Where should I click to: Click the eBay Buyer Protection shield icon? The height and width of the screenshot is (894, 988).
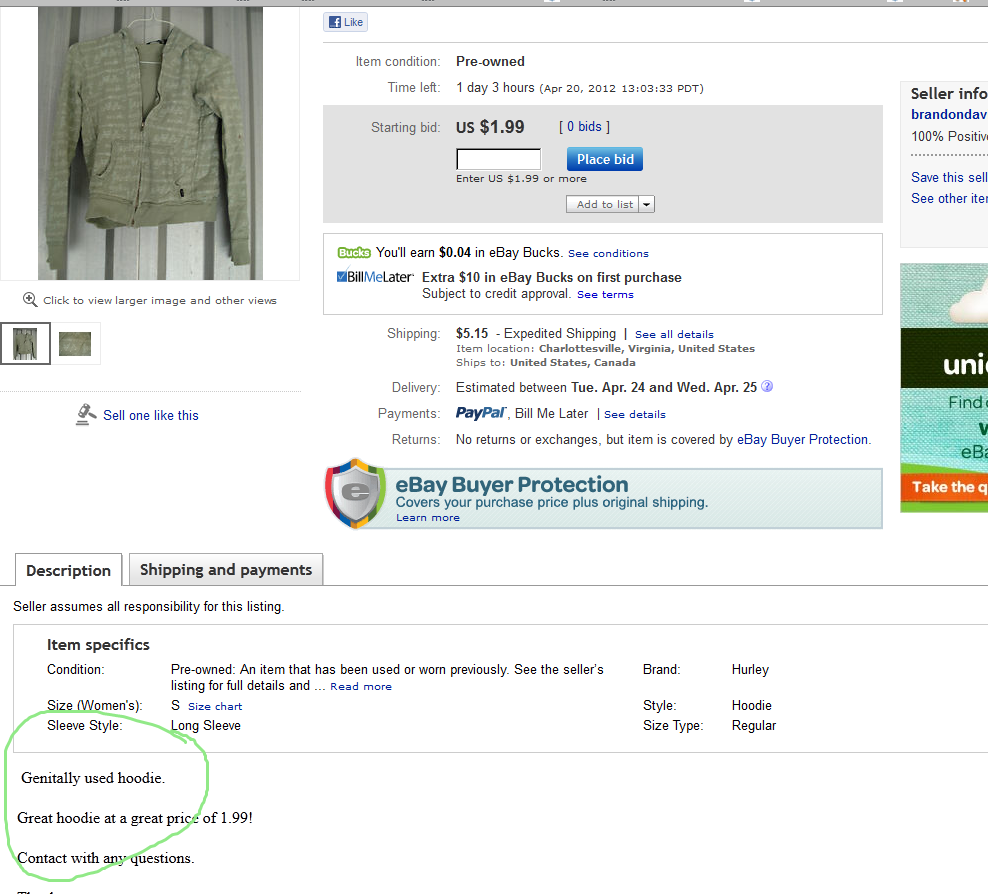pos(355,492)
